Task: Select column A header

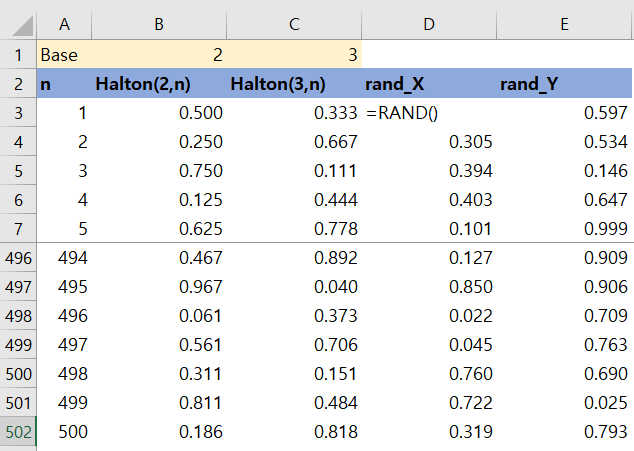Action: 64,25
